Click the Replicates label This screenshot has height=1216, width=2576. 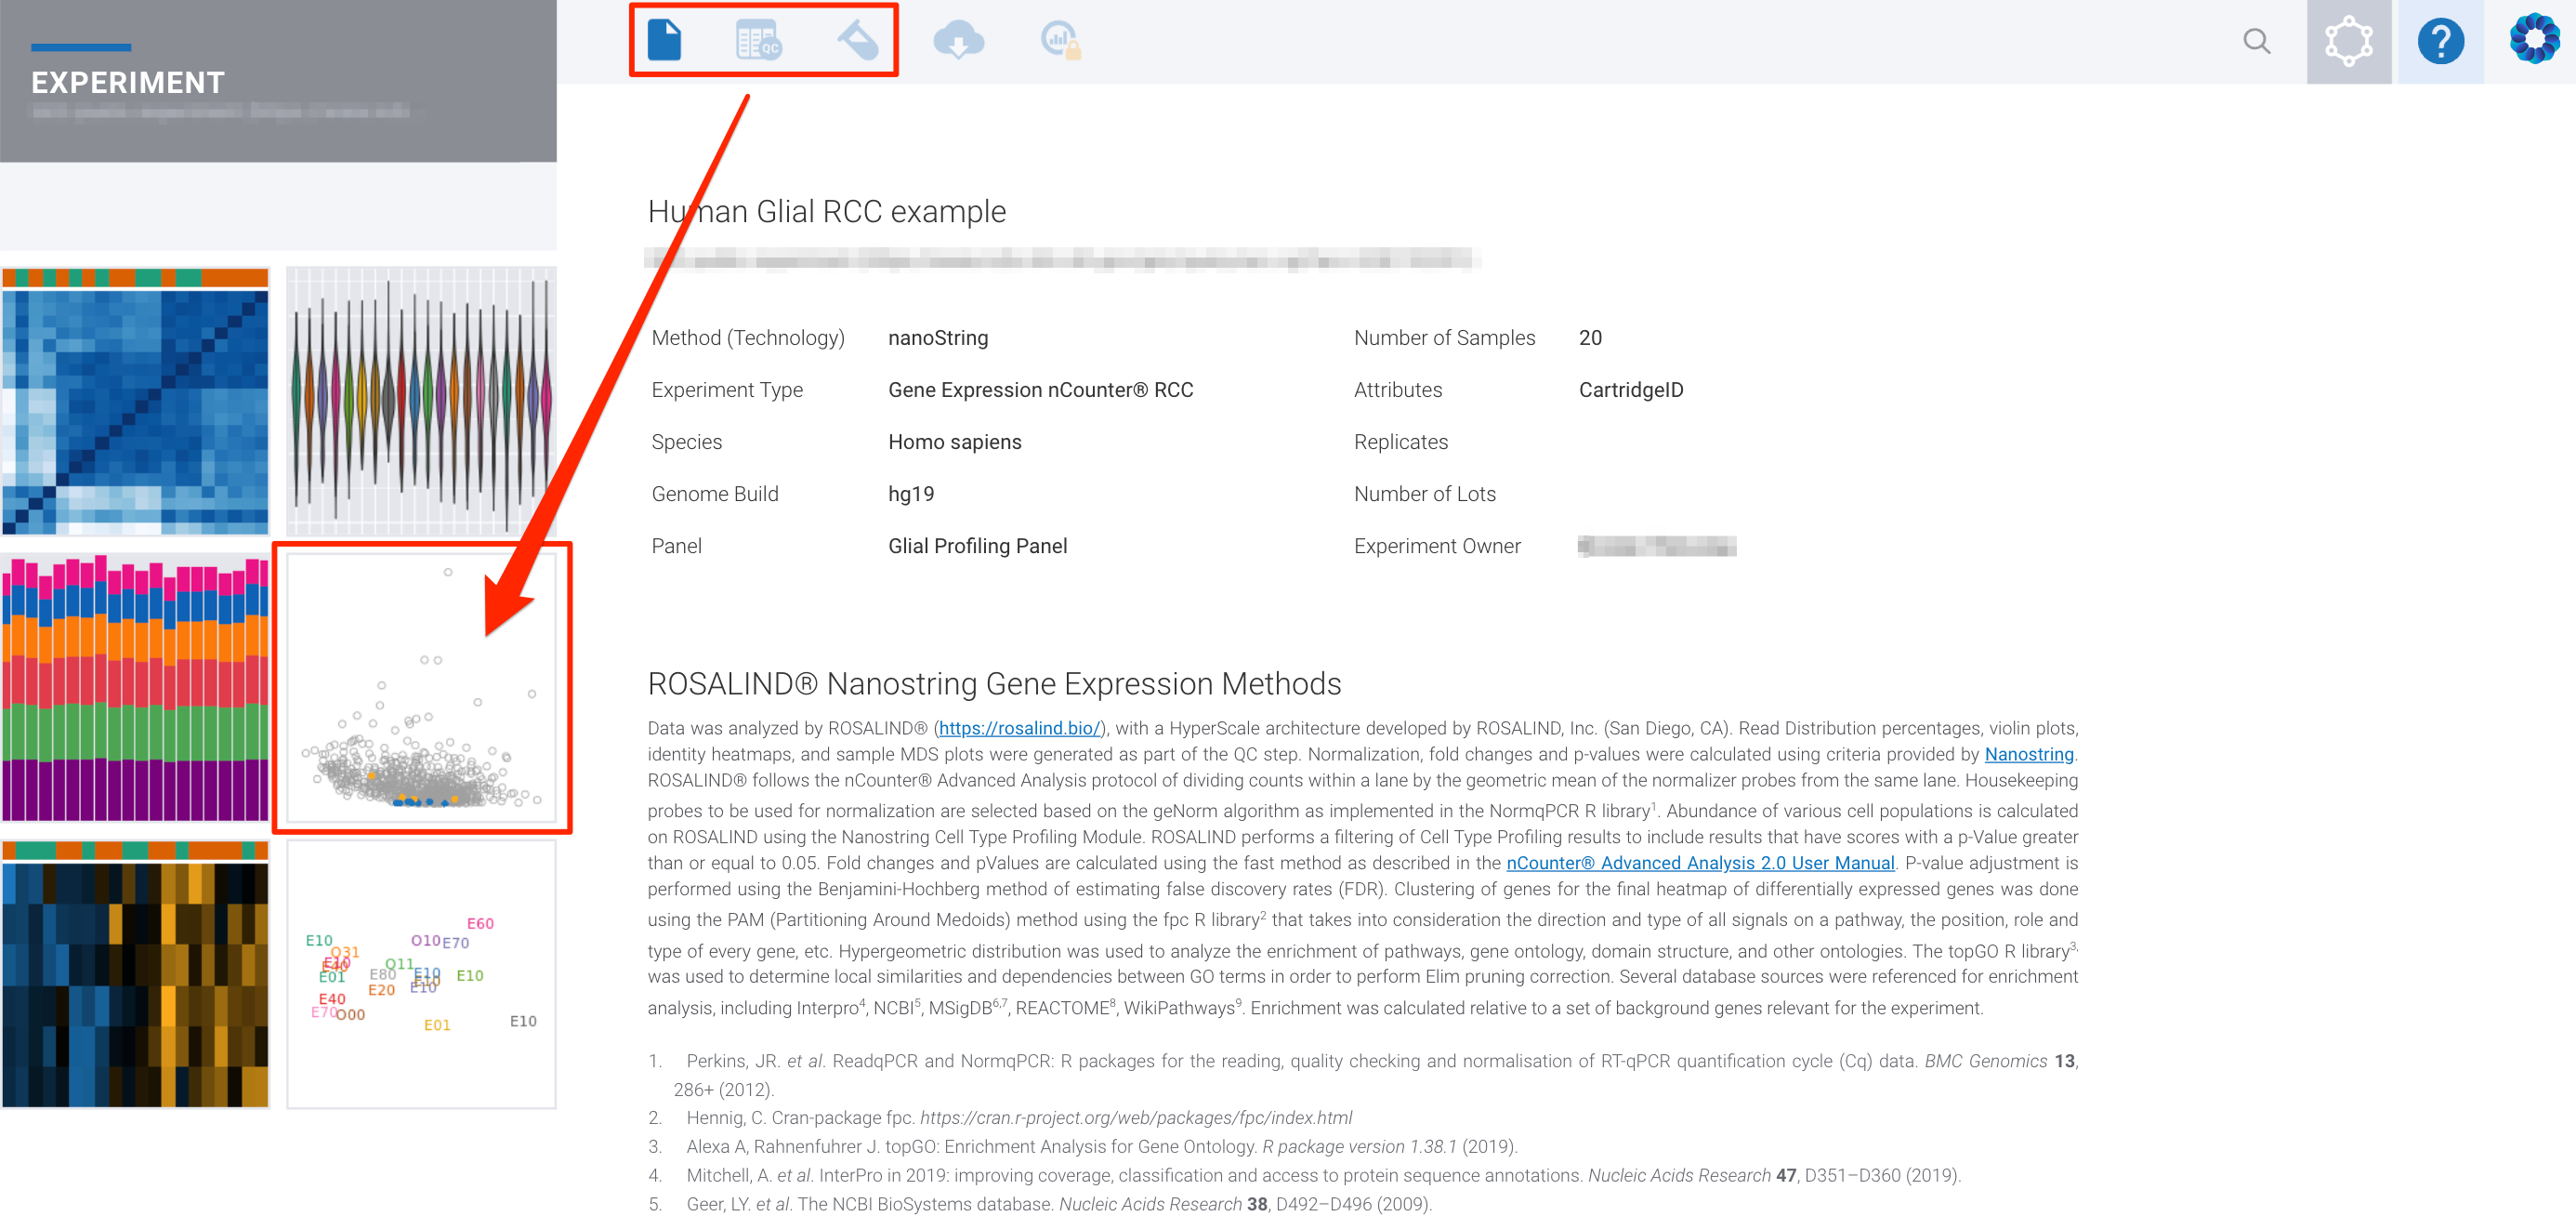pyautogui.click(x=1401, y=442)
